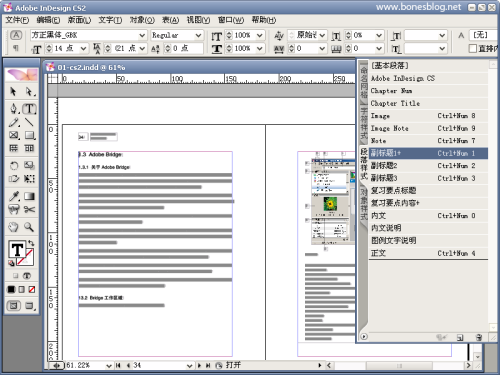500x375 pixels.
Task: Click the default fill and stroke icon
Action: coord(11,263)
